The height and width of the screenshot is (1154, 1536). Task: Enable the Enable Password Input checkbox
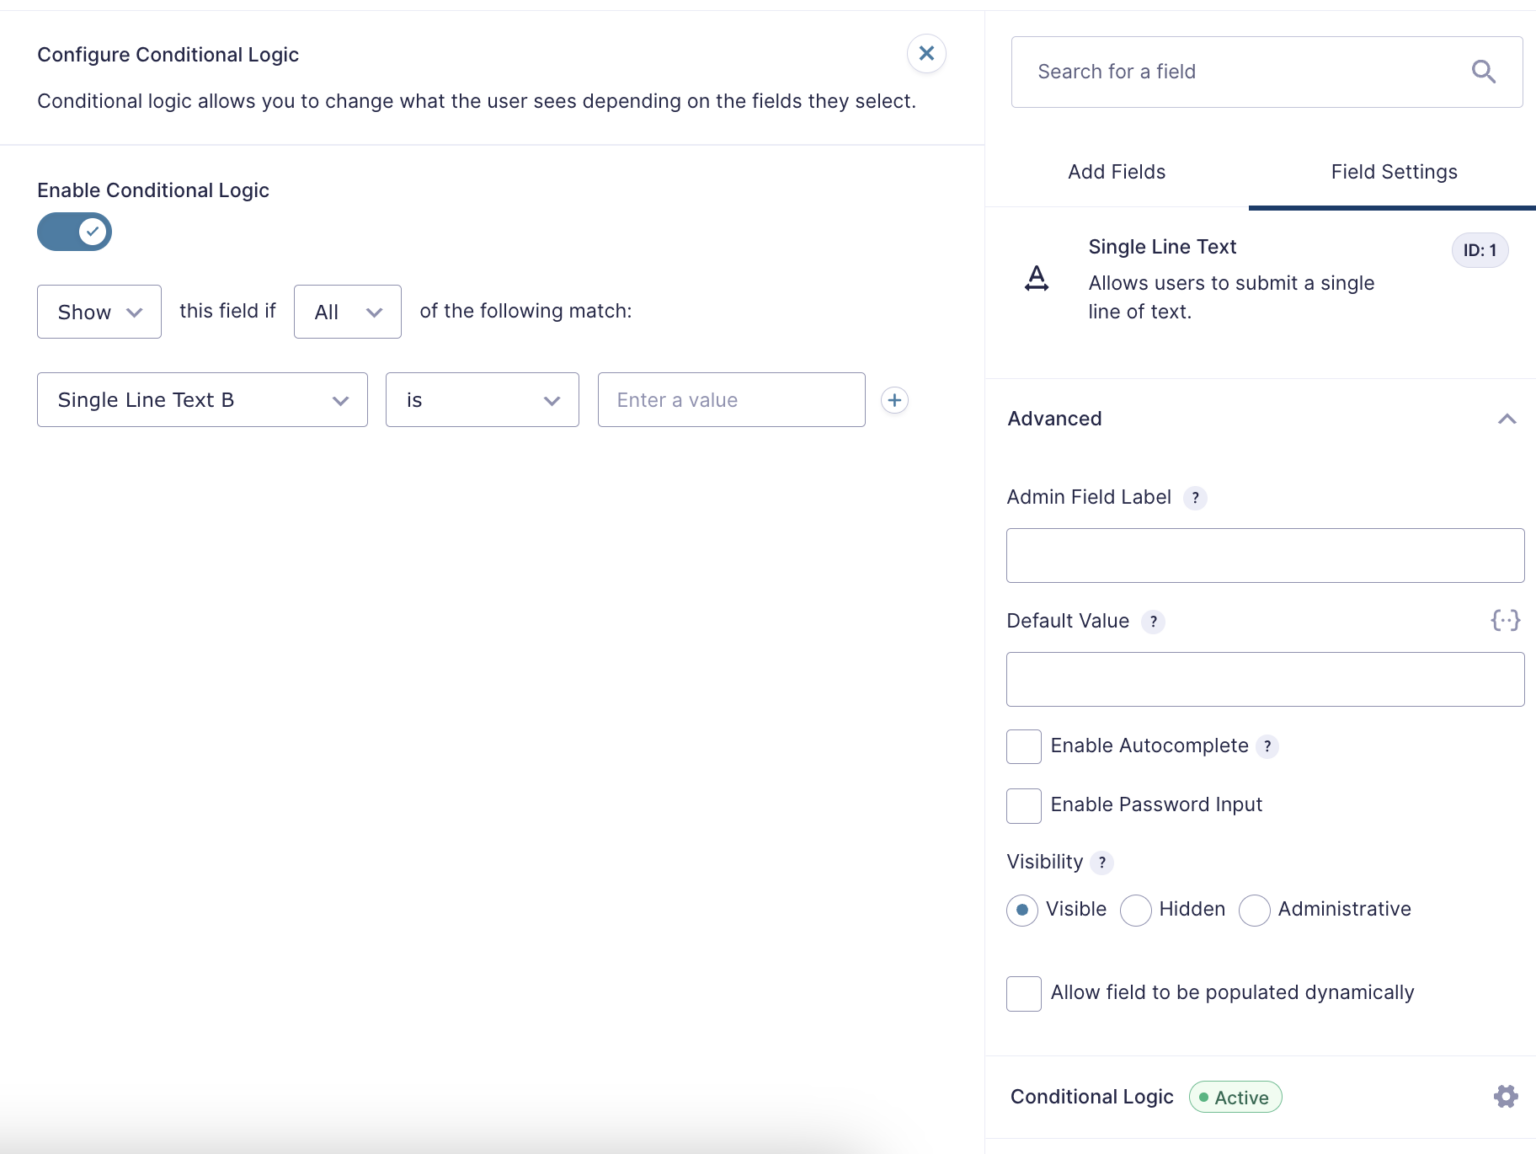point(1023,805)
